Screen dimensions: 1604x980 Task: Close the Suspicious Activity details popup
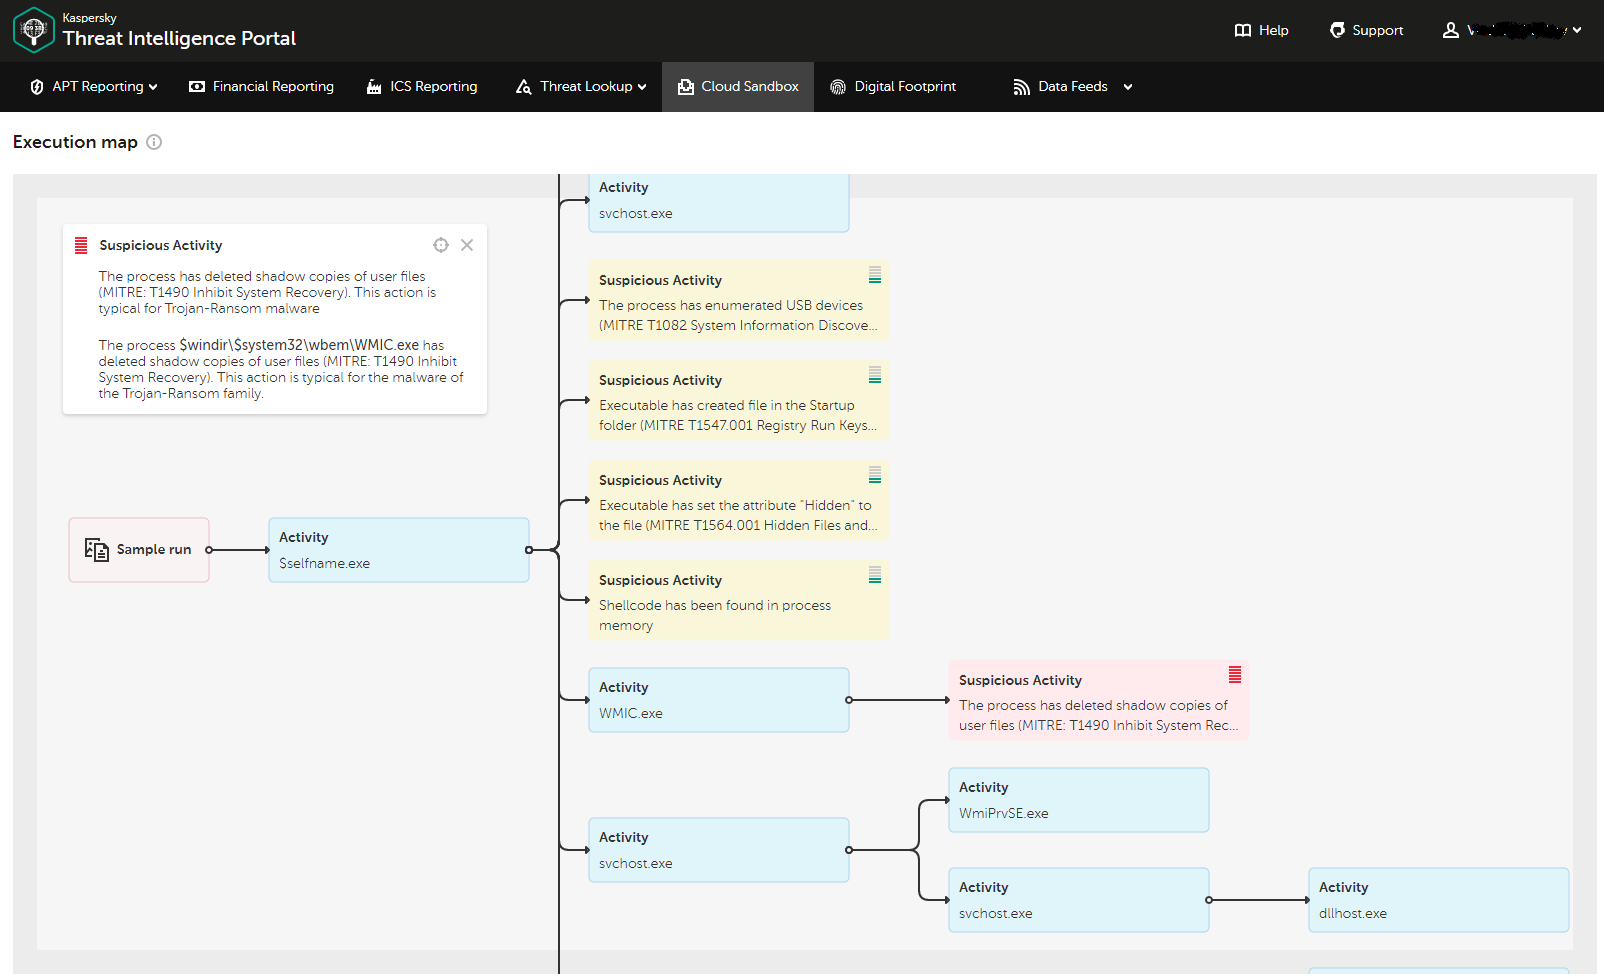[x=467, y=245]
